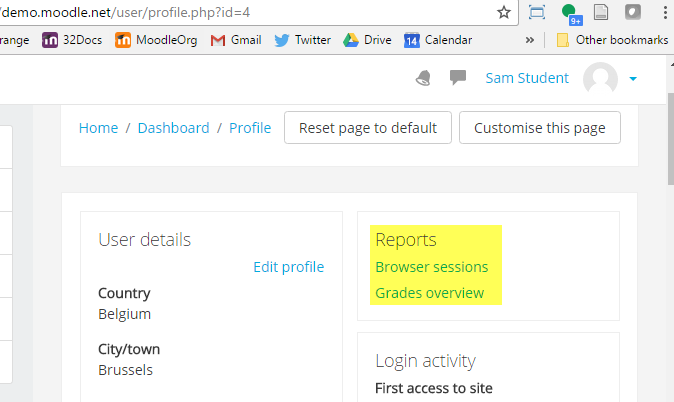The image size is (674, 402).
Task: Show hidden bookmarks with chevron
Action: [x=530, y=40]
